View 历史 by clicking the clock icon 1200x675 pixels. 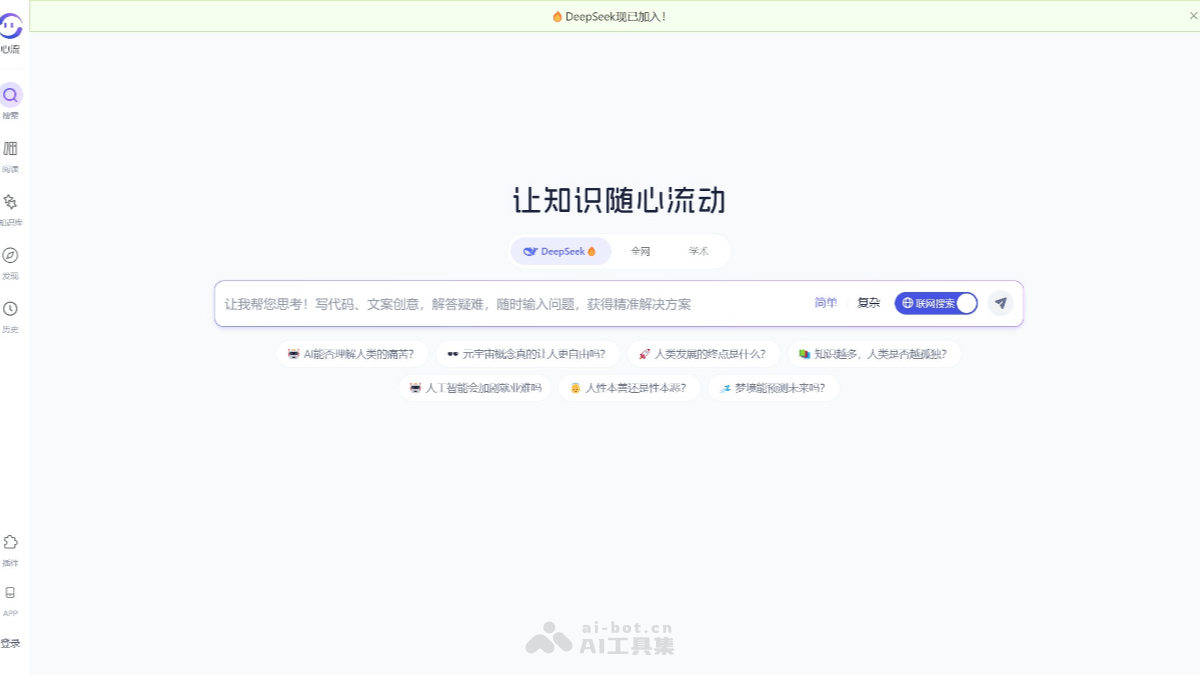tap(10, 309)
